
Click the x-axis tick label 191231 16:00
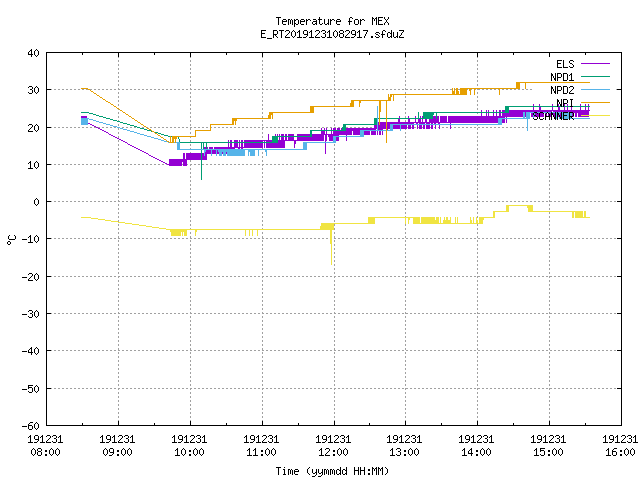pyautogui.click(x=620, y=446)
